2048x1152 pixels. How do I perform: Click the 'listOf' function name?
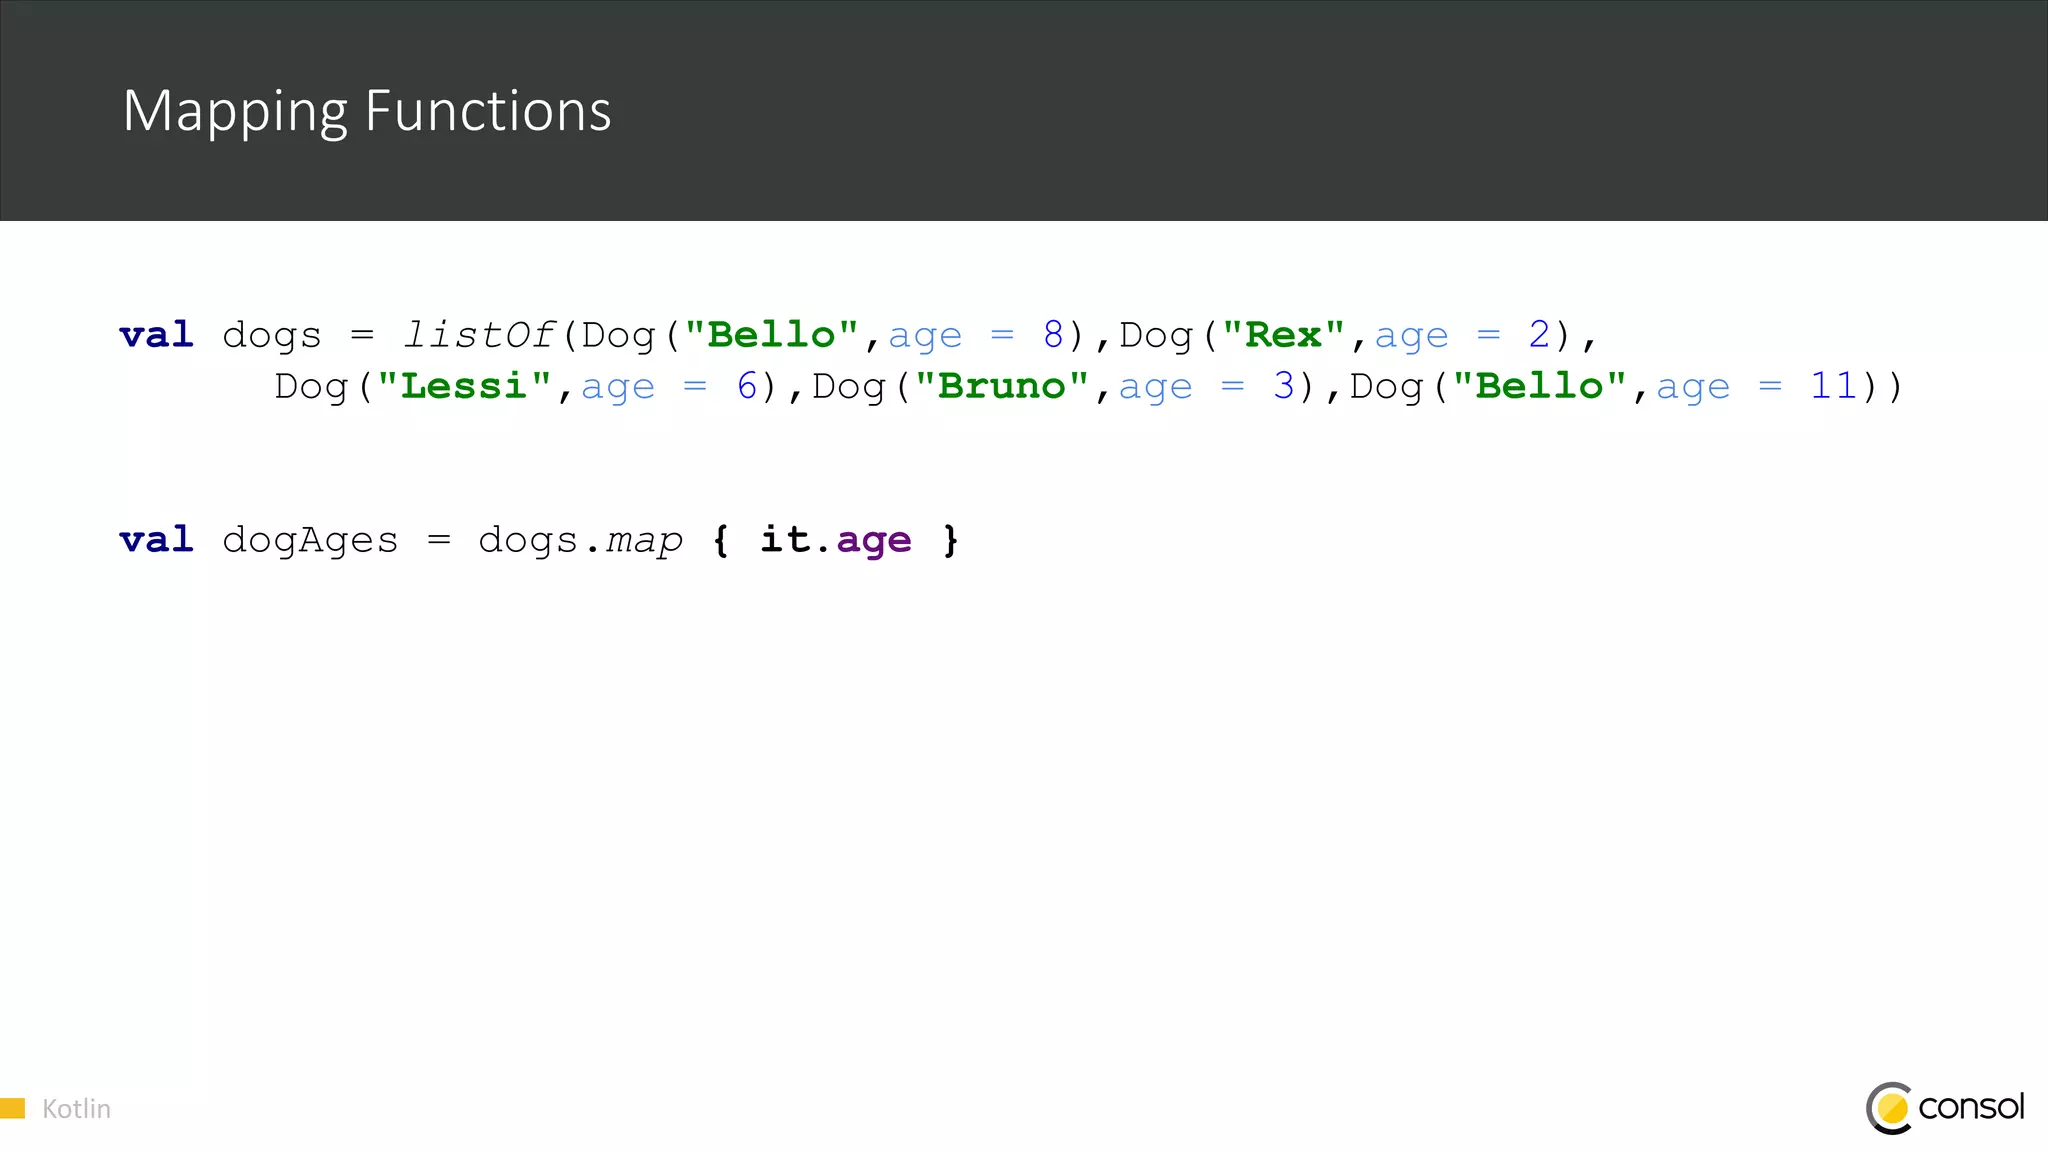(x=479, y=335)
